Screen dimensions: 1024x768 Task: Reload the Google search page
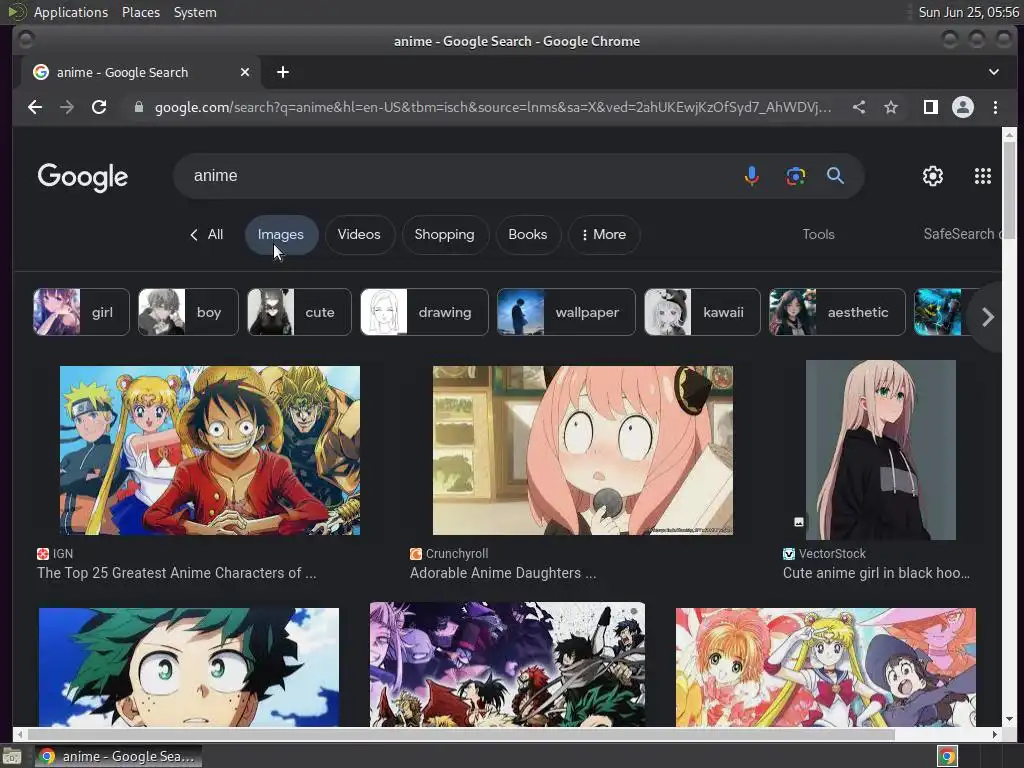coord(99,107)
